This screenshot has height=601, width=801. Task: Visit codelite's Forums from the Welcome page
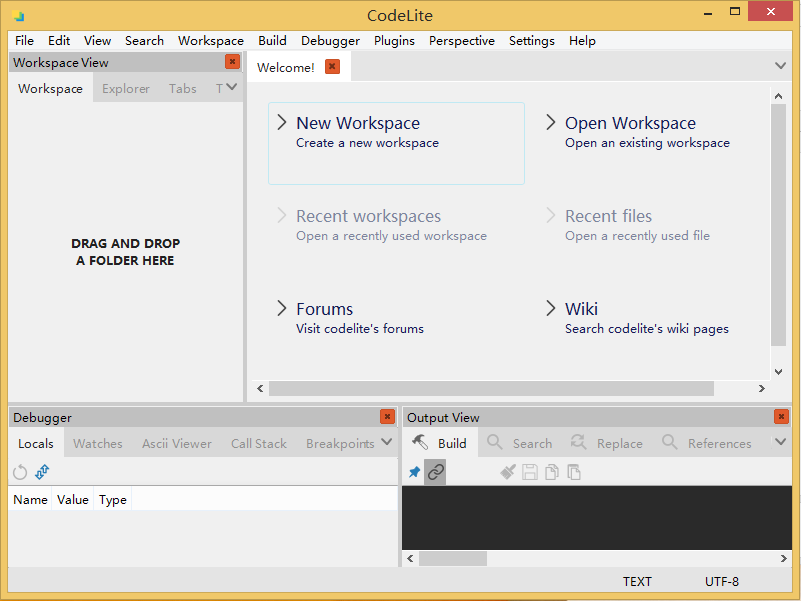click(326, 309)
